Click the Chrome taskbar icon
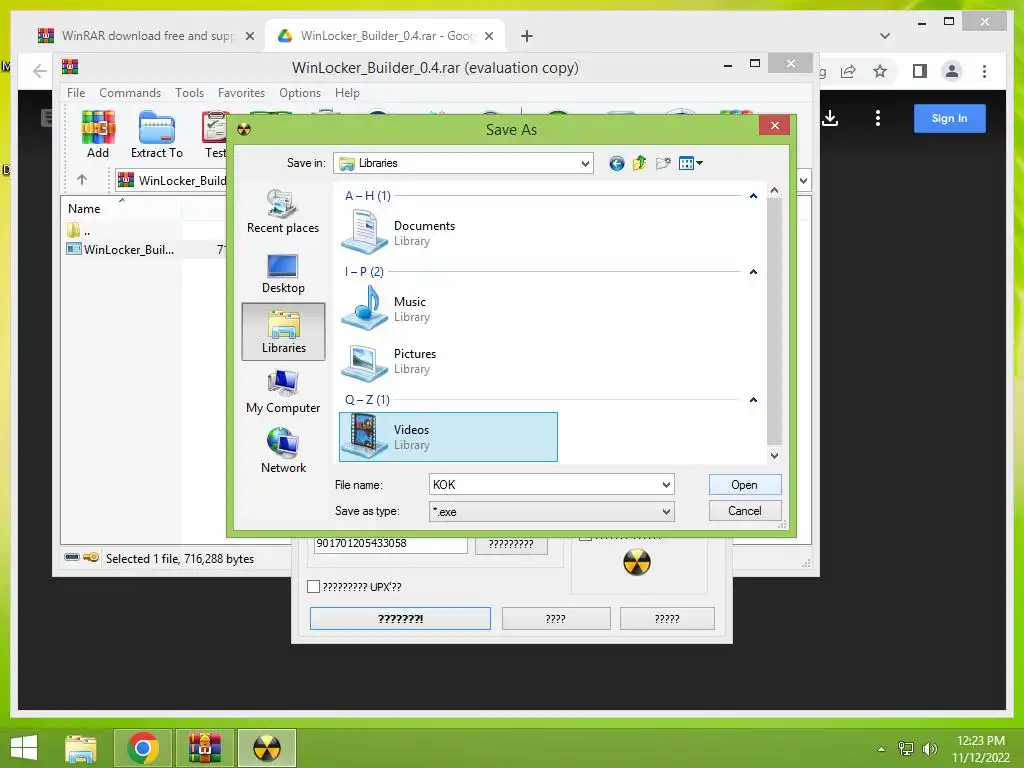1024x768 pixels. tap(143, 748)
